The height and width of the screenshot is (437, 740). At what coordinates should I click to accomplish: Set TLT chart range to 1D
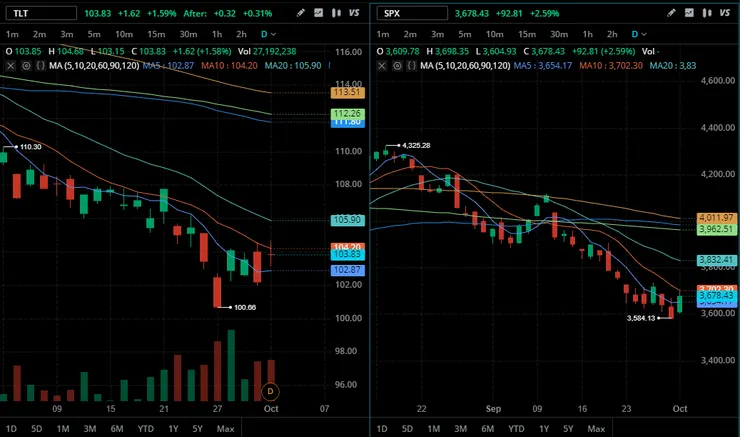tap(11, 429)
